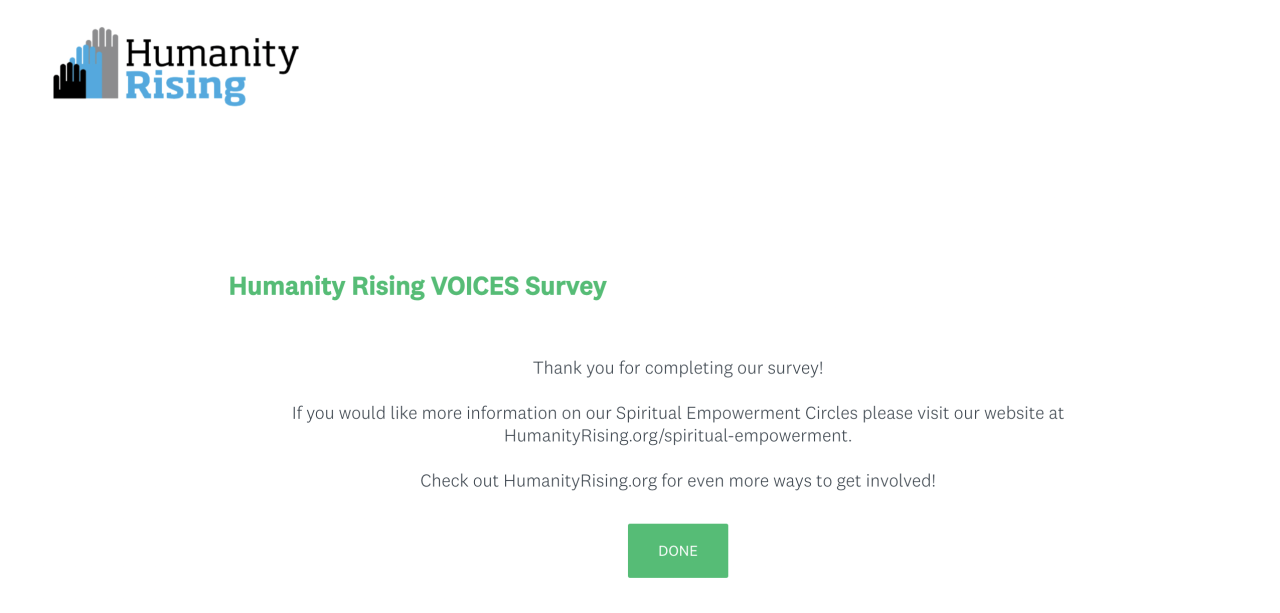Click "HumanityRising.org" in the Check out line

(580, 481)
